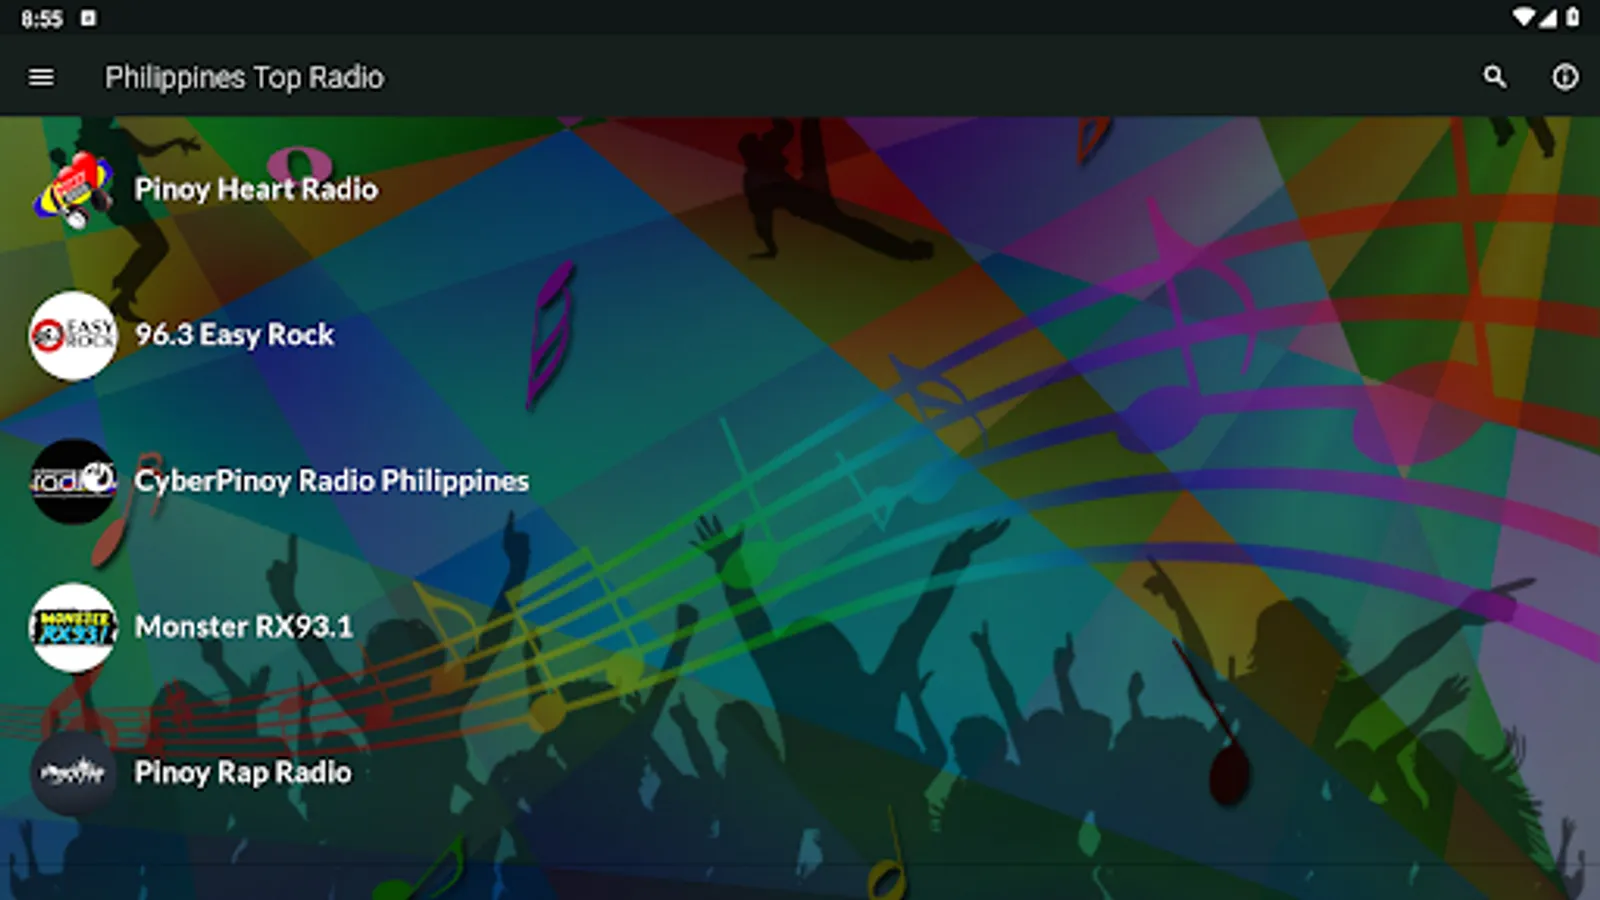Tap the 8:55 clock in status bar

click(42, 19)
